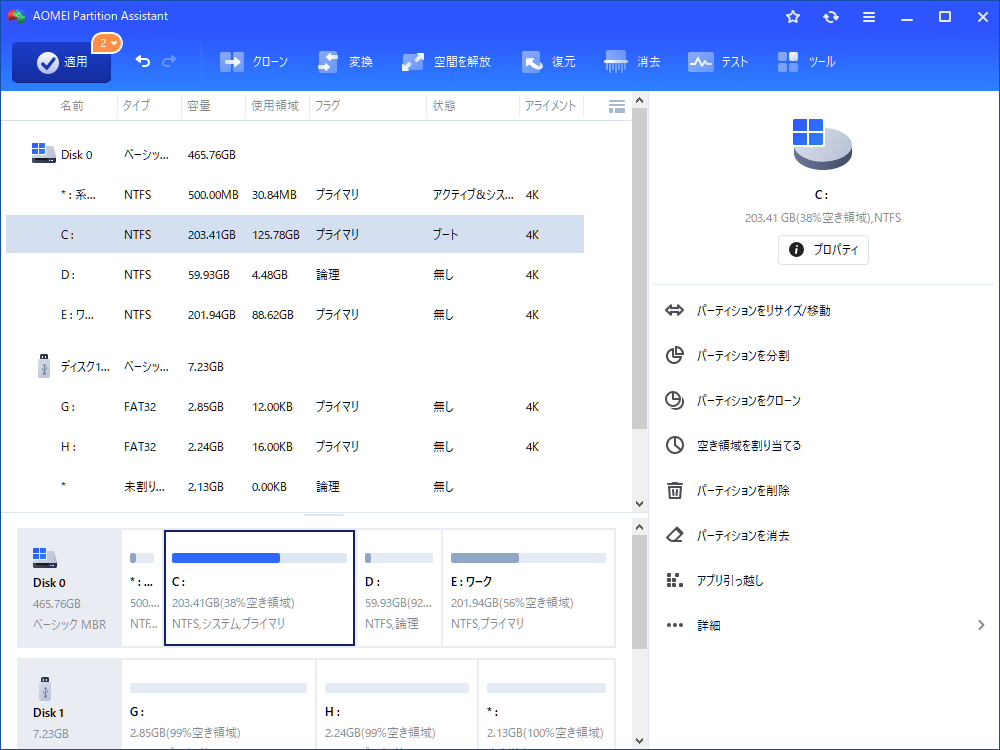Image resolution: width=1000 pixels, height=750 pixels.
Task: Click the three-dots icon beside 詳細
Action: pos(675,625)
